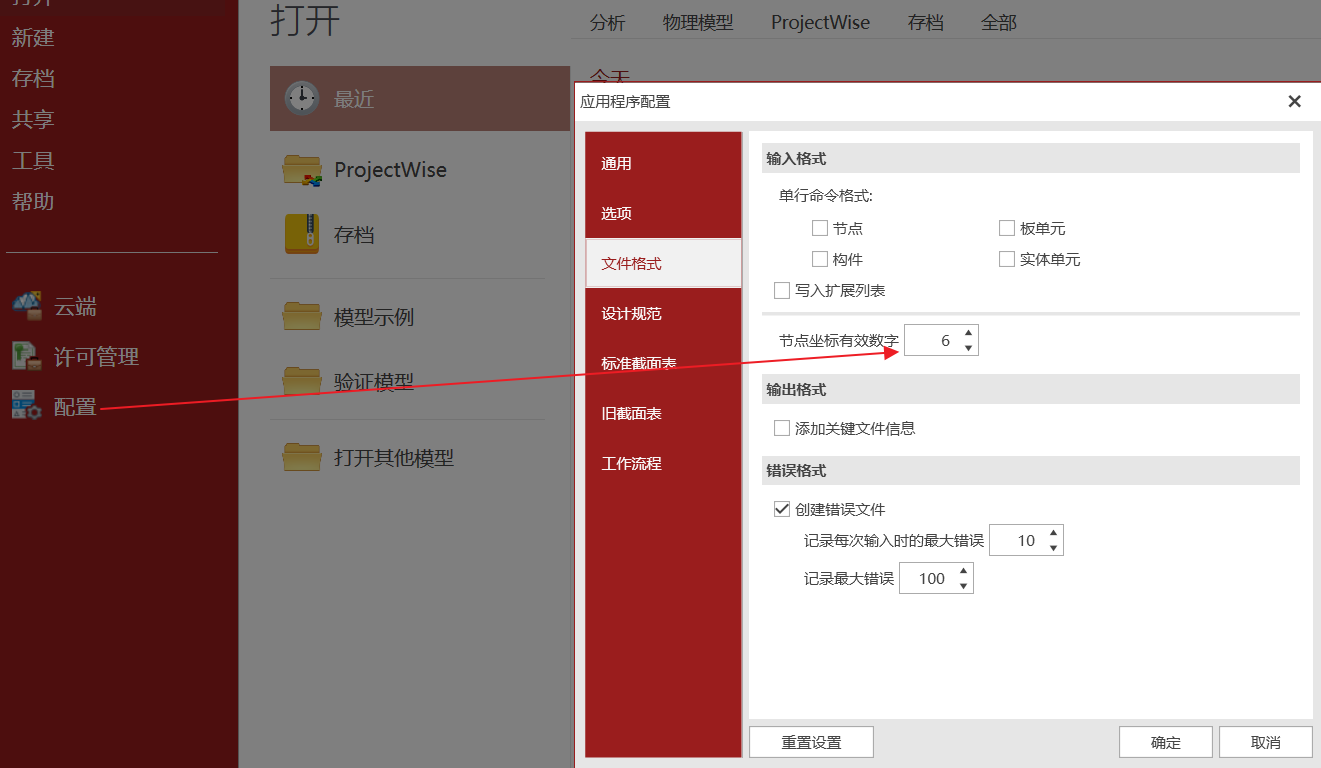The height and width of the screenshot is (768, 1321).
Task: Open the 帮助 menu item
Action: [33, 202]
